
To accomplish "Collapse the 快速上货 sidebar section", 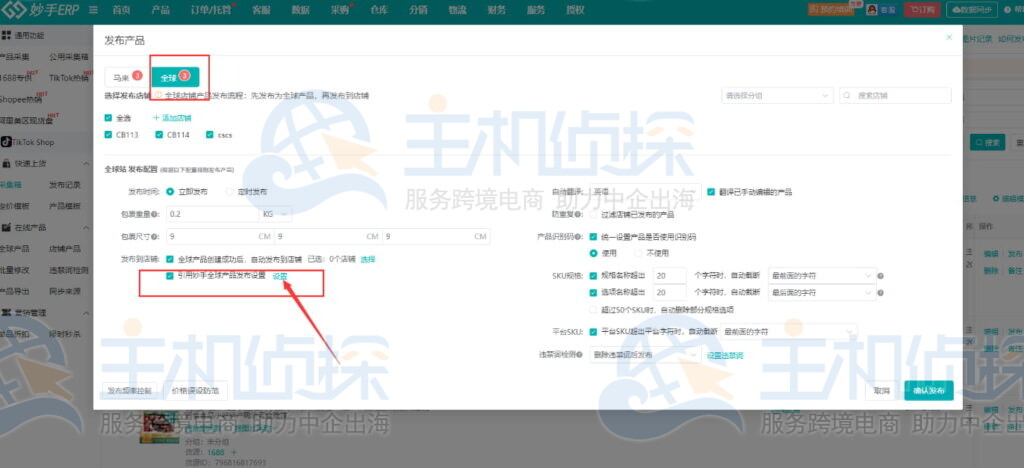I will 86,163.
